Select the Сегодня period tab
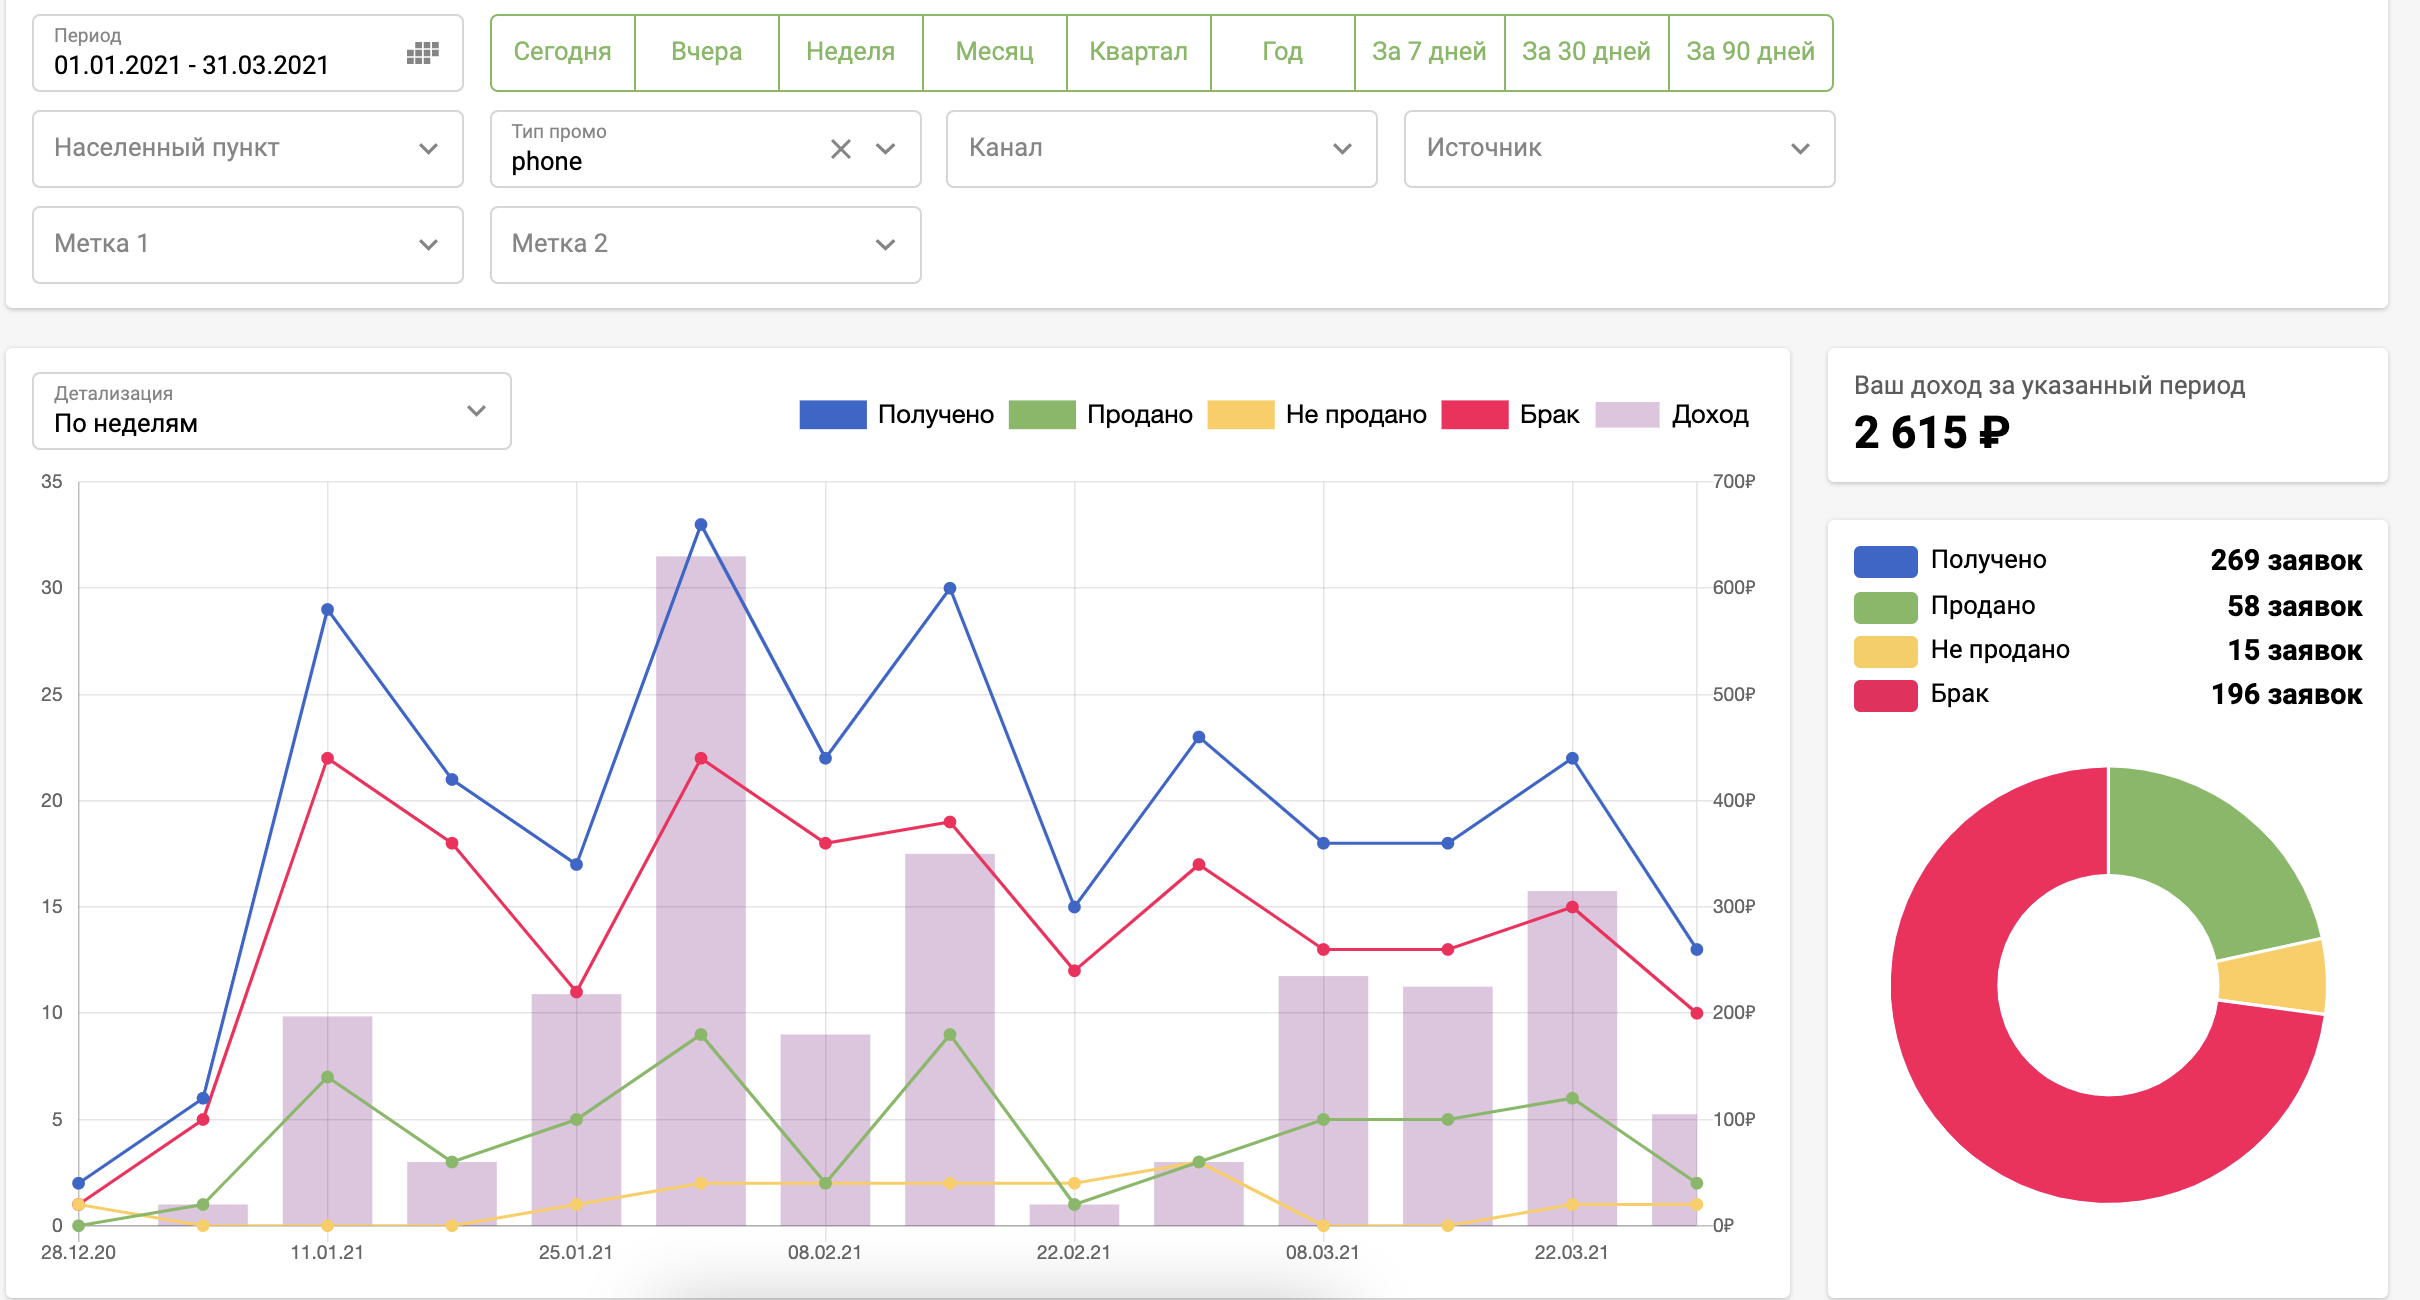The width and height of the screenshot is (2420, 1300). pyautogui.click(x=562, y=52)
